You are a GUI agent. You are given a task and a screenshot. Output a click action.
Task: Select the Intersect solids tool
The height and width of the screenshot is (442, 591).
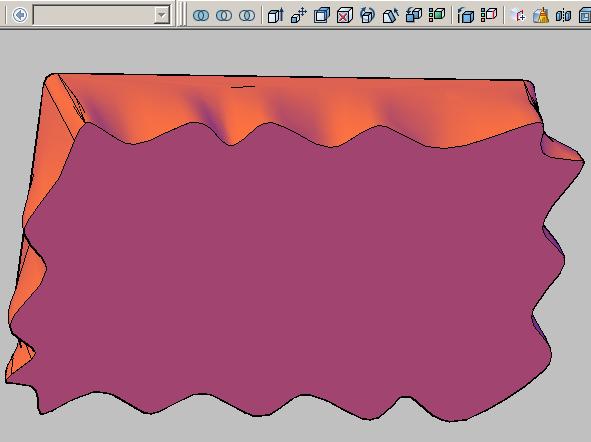tap(247, 15)
